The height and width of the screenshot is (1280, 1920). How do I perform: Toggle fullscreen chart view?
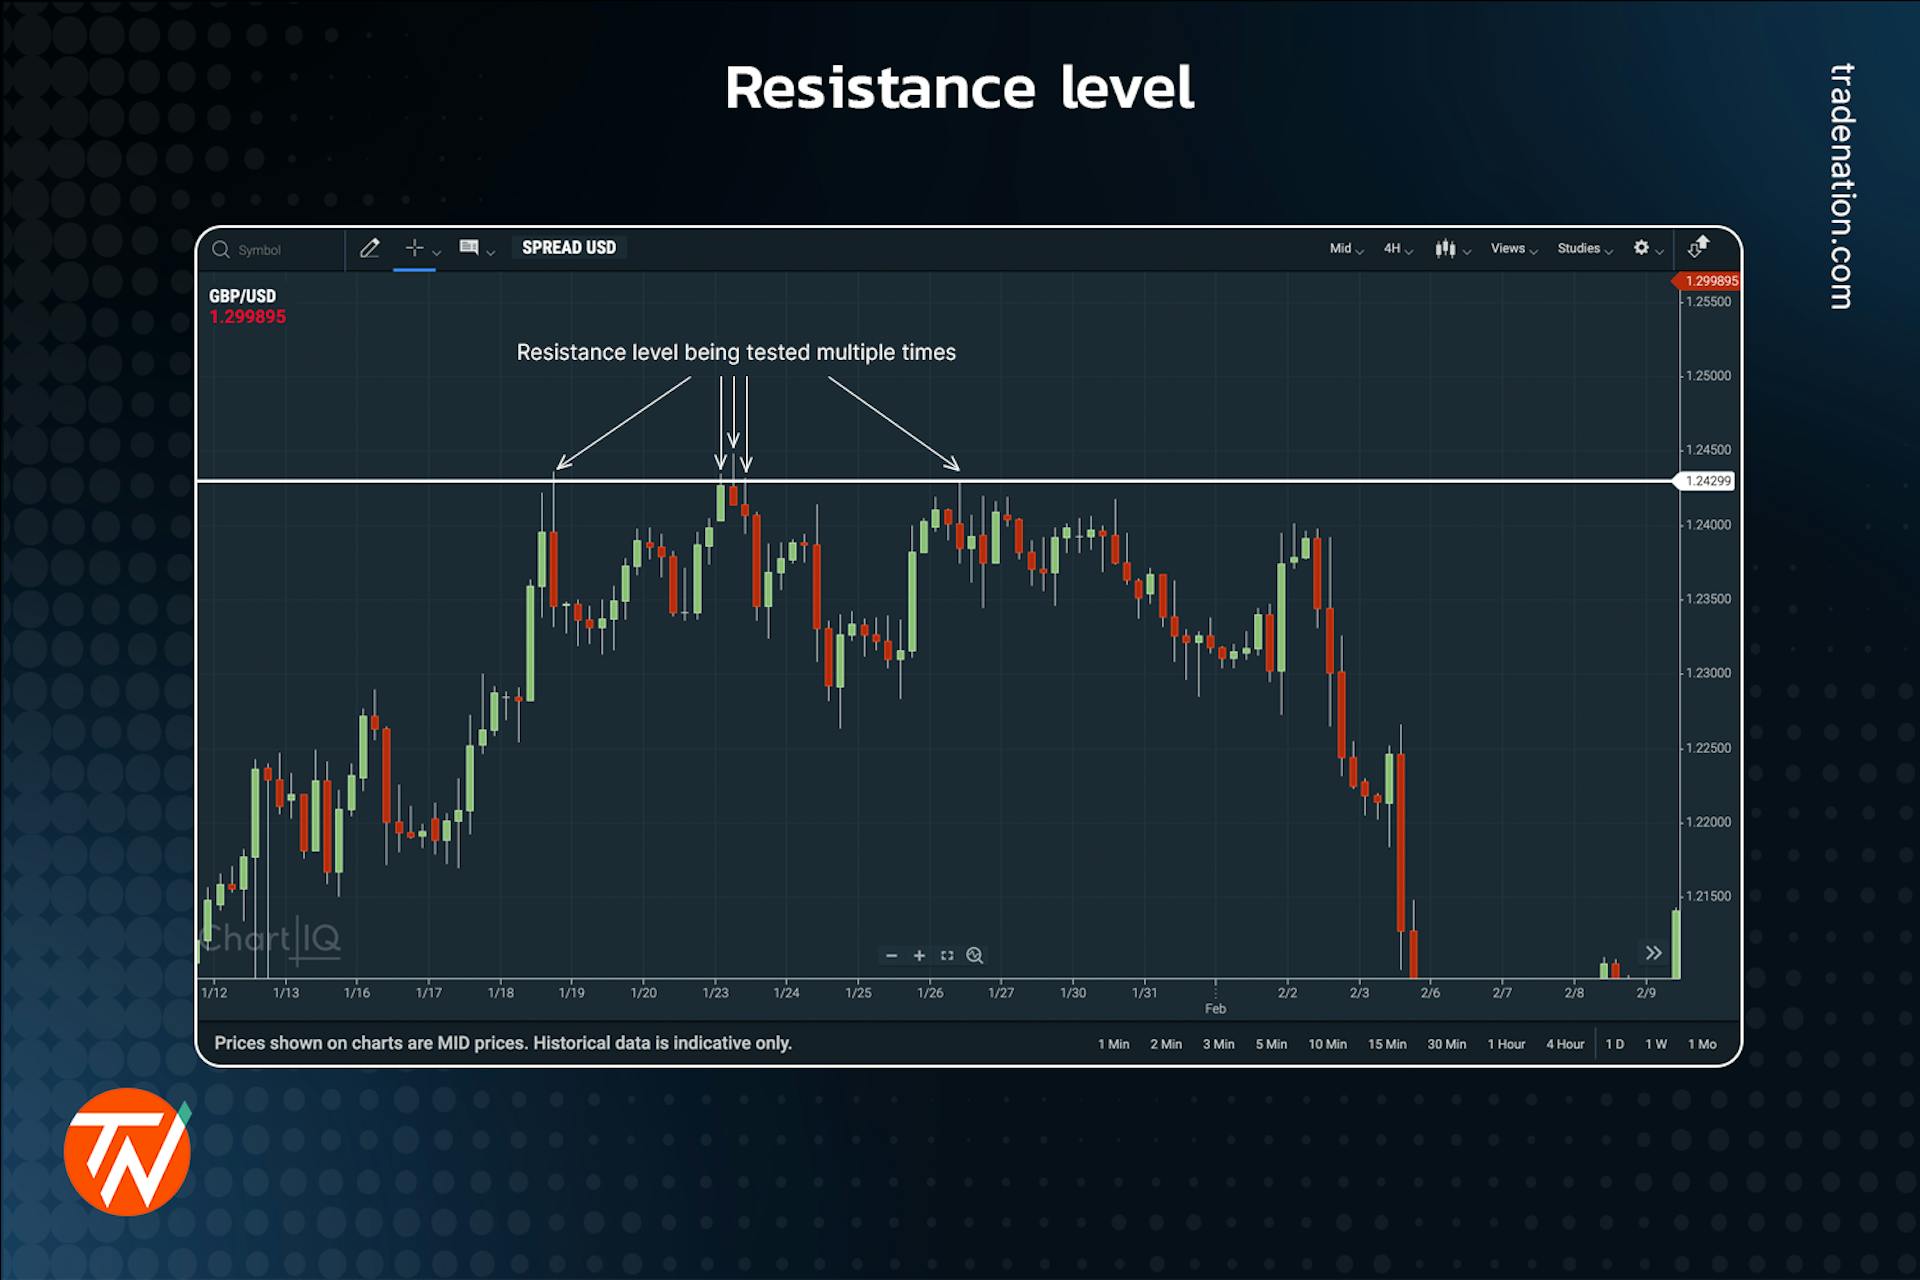946,955
